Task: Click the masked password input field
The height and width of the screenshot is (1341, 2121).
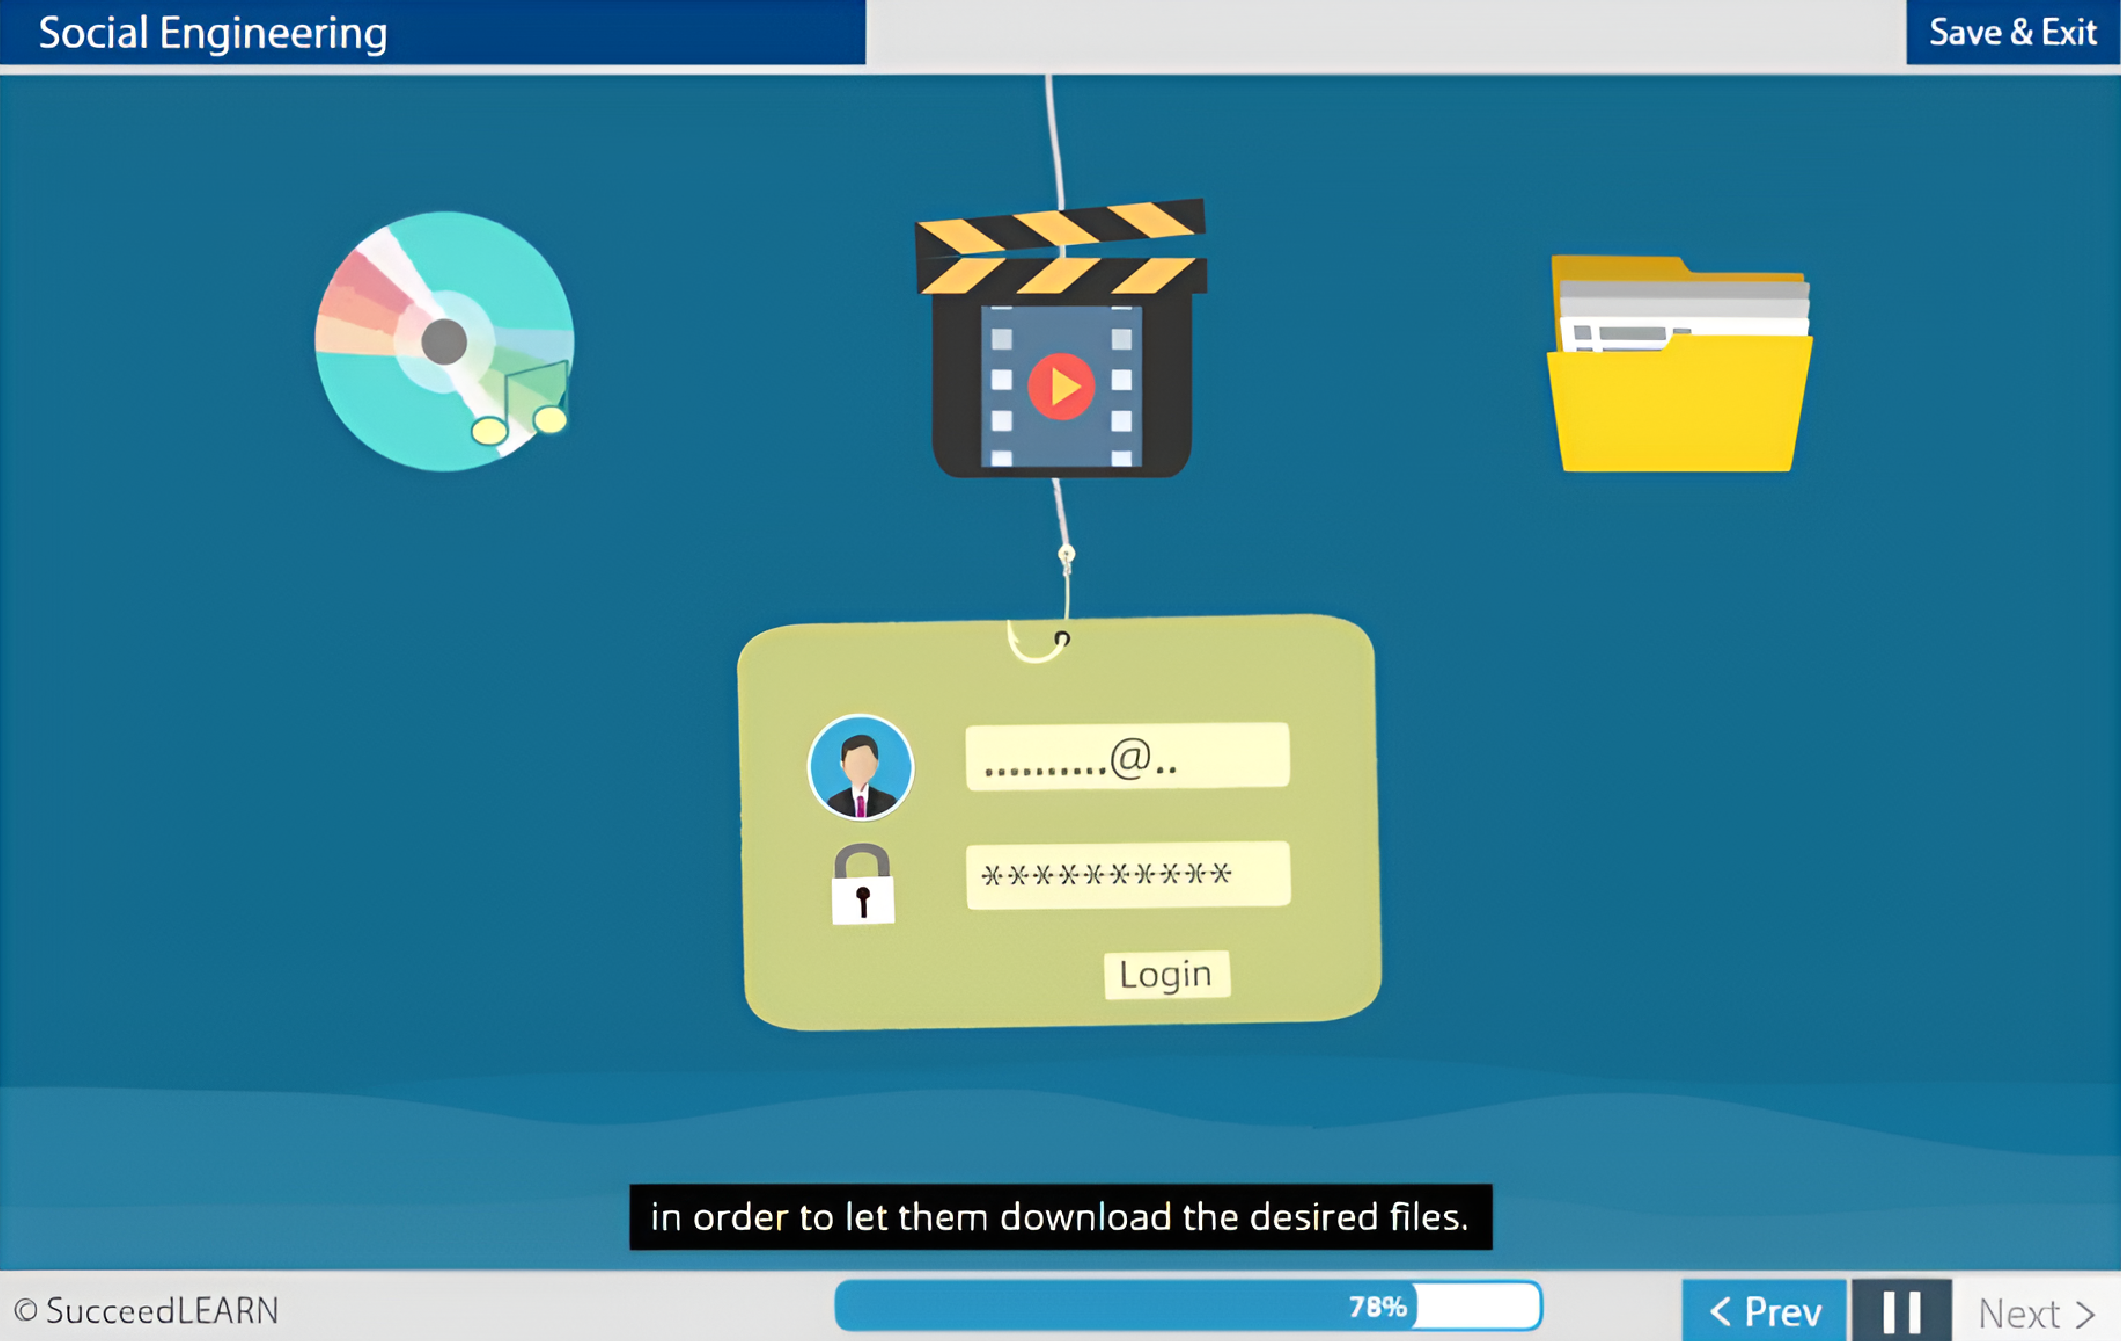Action: click(1127, 875)
